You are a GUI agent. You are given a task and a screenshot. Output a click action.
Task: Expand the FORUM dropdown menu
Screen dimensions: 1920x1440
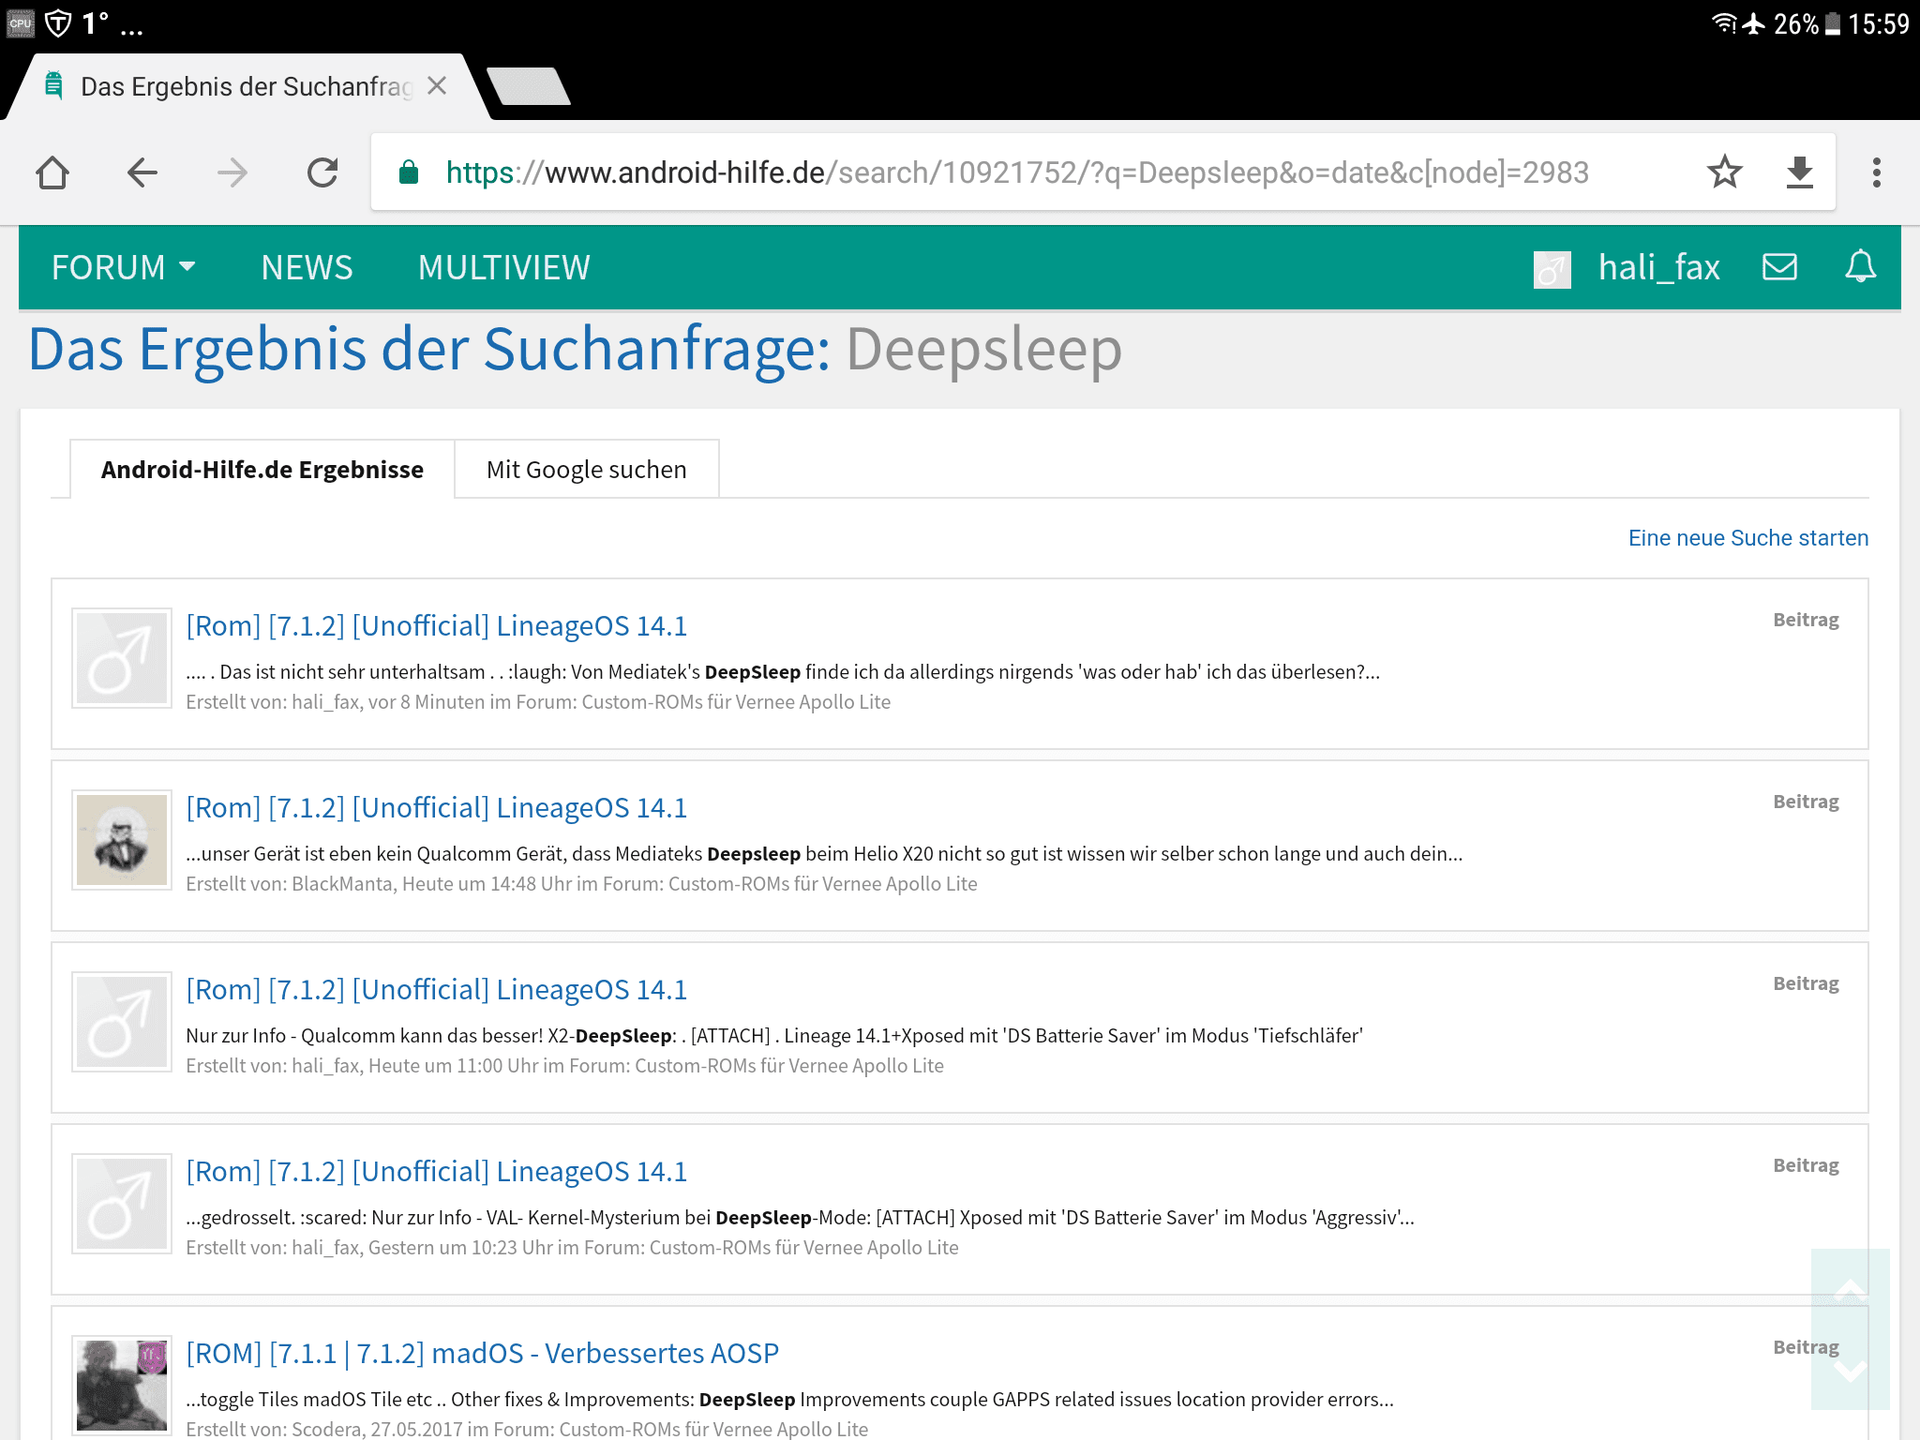pyautogui.click(x=123, y=267)
